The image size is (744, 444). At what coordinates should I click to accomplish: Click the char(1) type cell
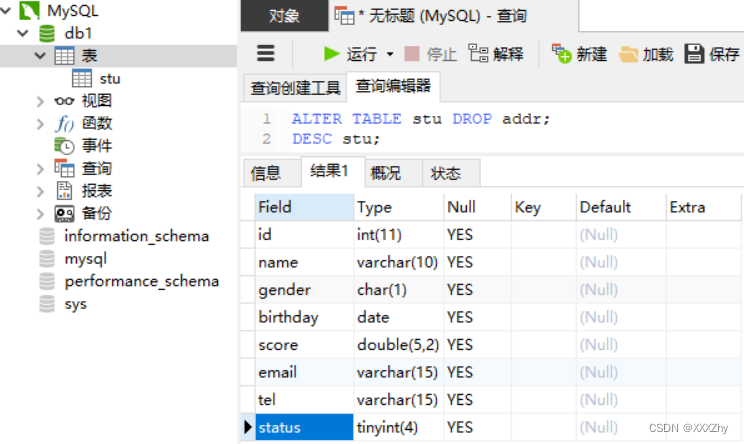399,290
